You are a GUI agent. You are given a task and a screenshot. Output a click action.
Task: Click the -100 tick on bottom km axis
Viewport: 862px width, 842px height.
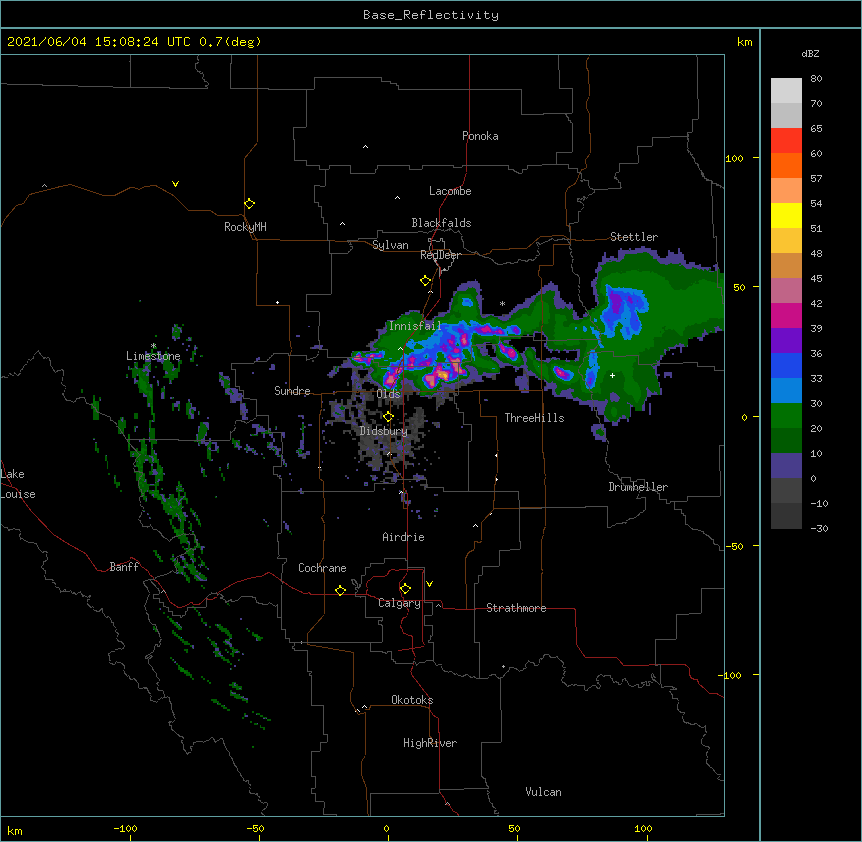125,829
